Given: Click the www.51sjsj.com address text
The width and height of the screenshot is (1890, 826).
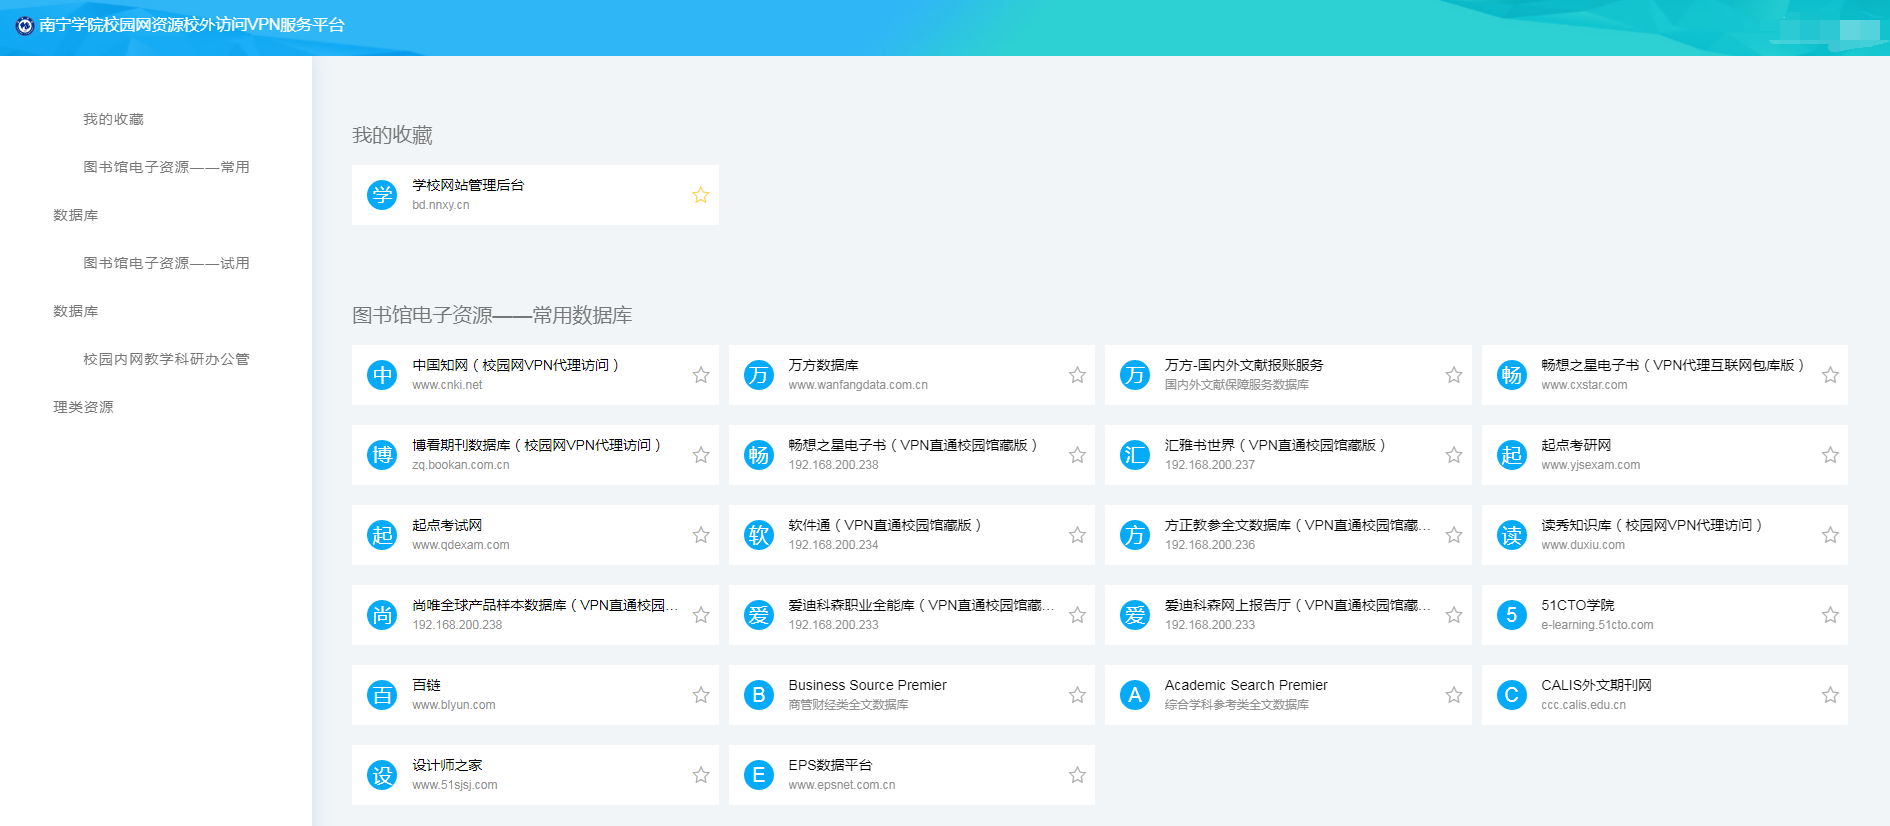Looking at the screenshot, I should pos(455,785).
